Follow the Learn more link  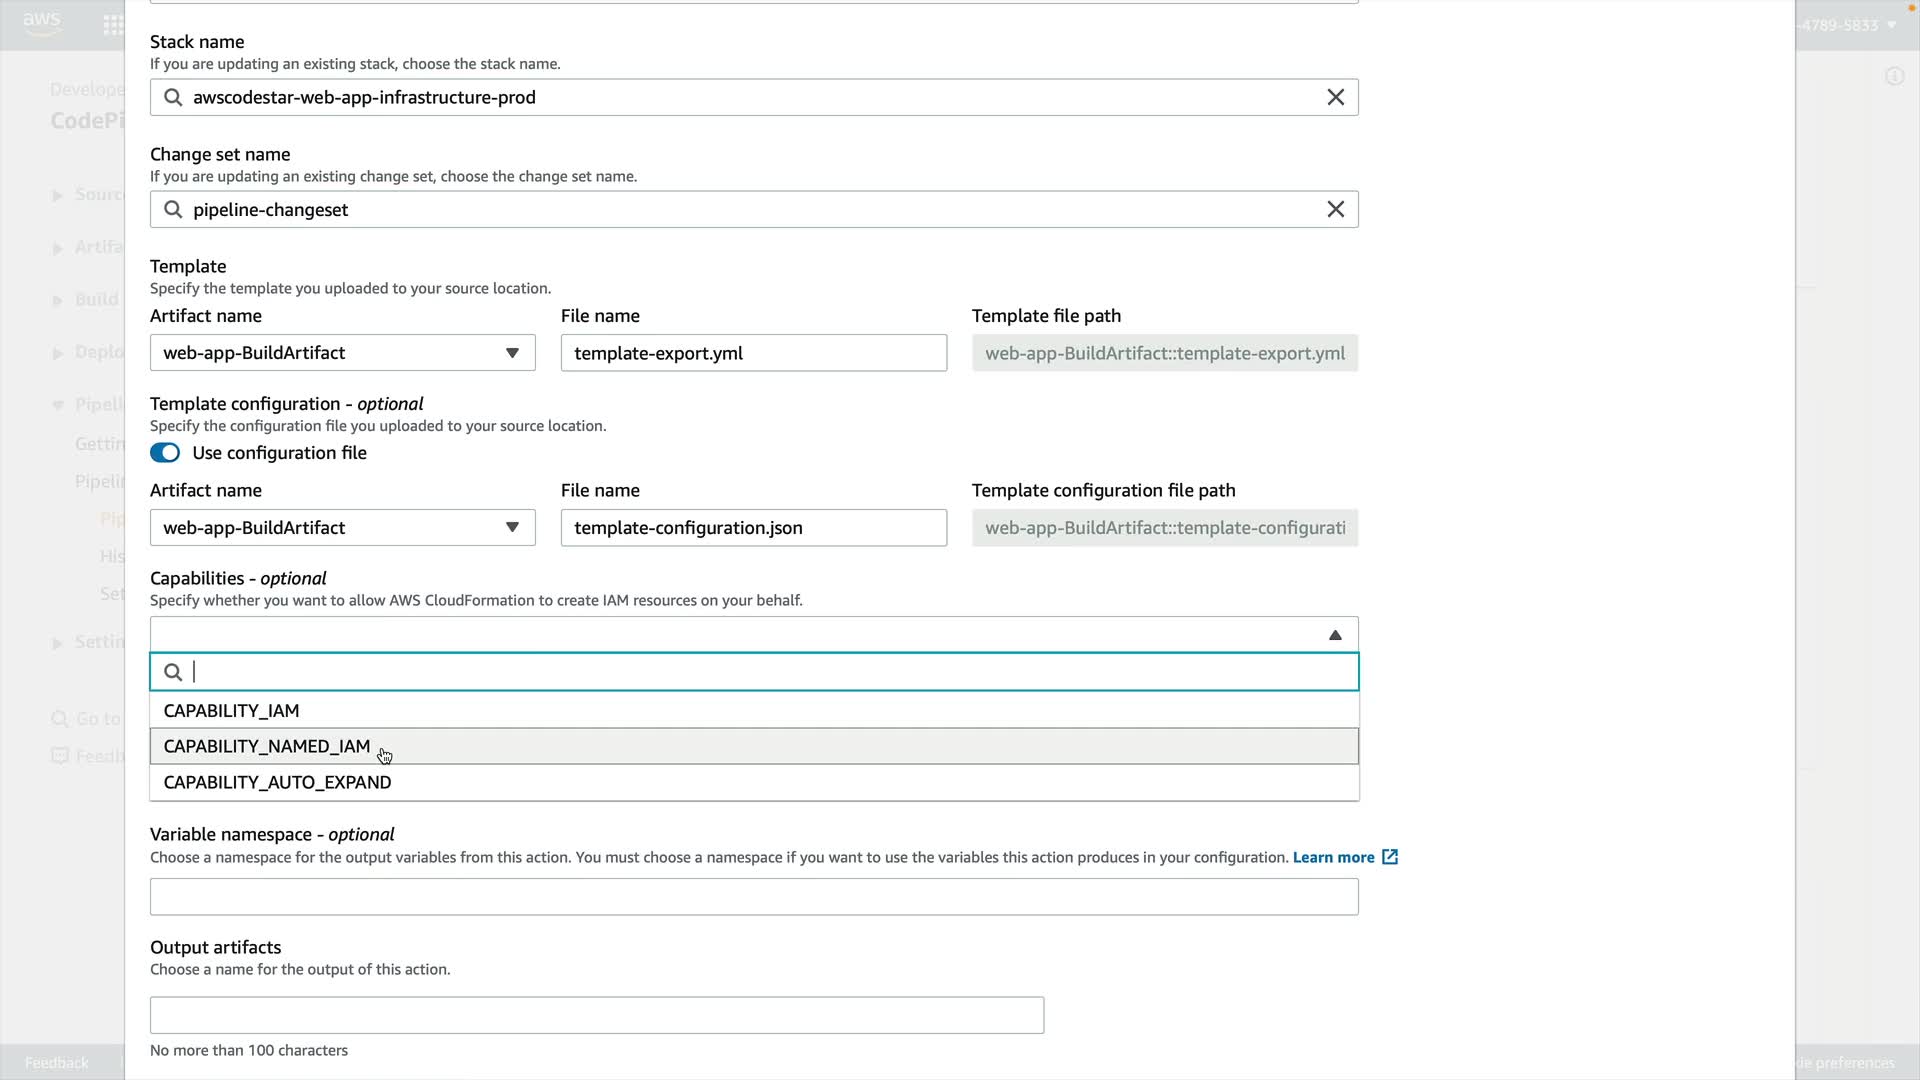(x=1333, y=857)
